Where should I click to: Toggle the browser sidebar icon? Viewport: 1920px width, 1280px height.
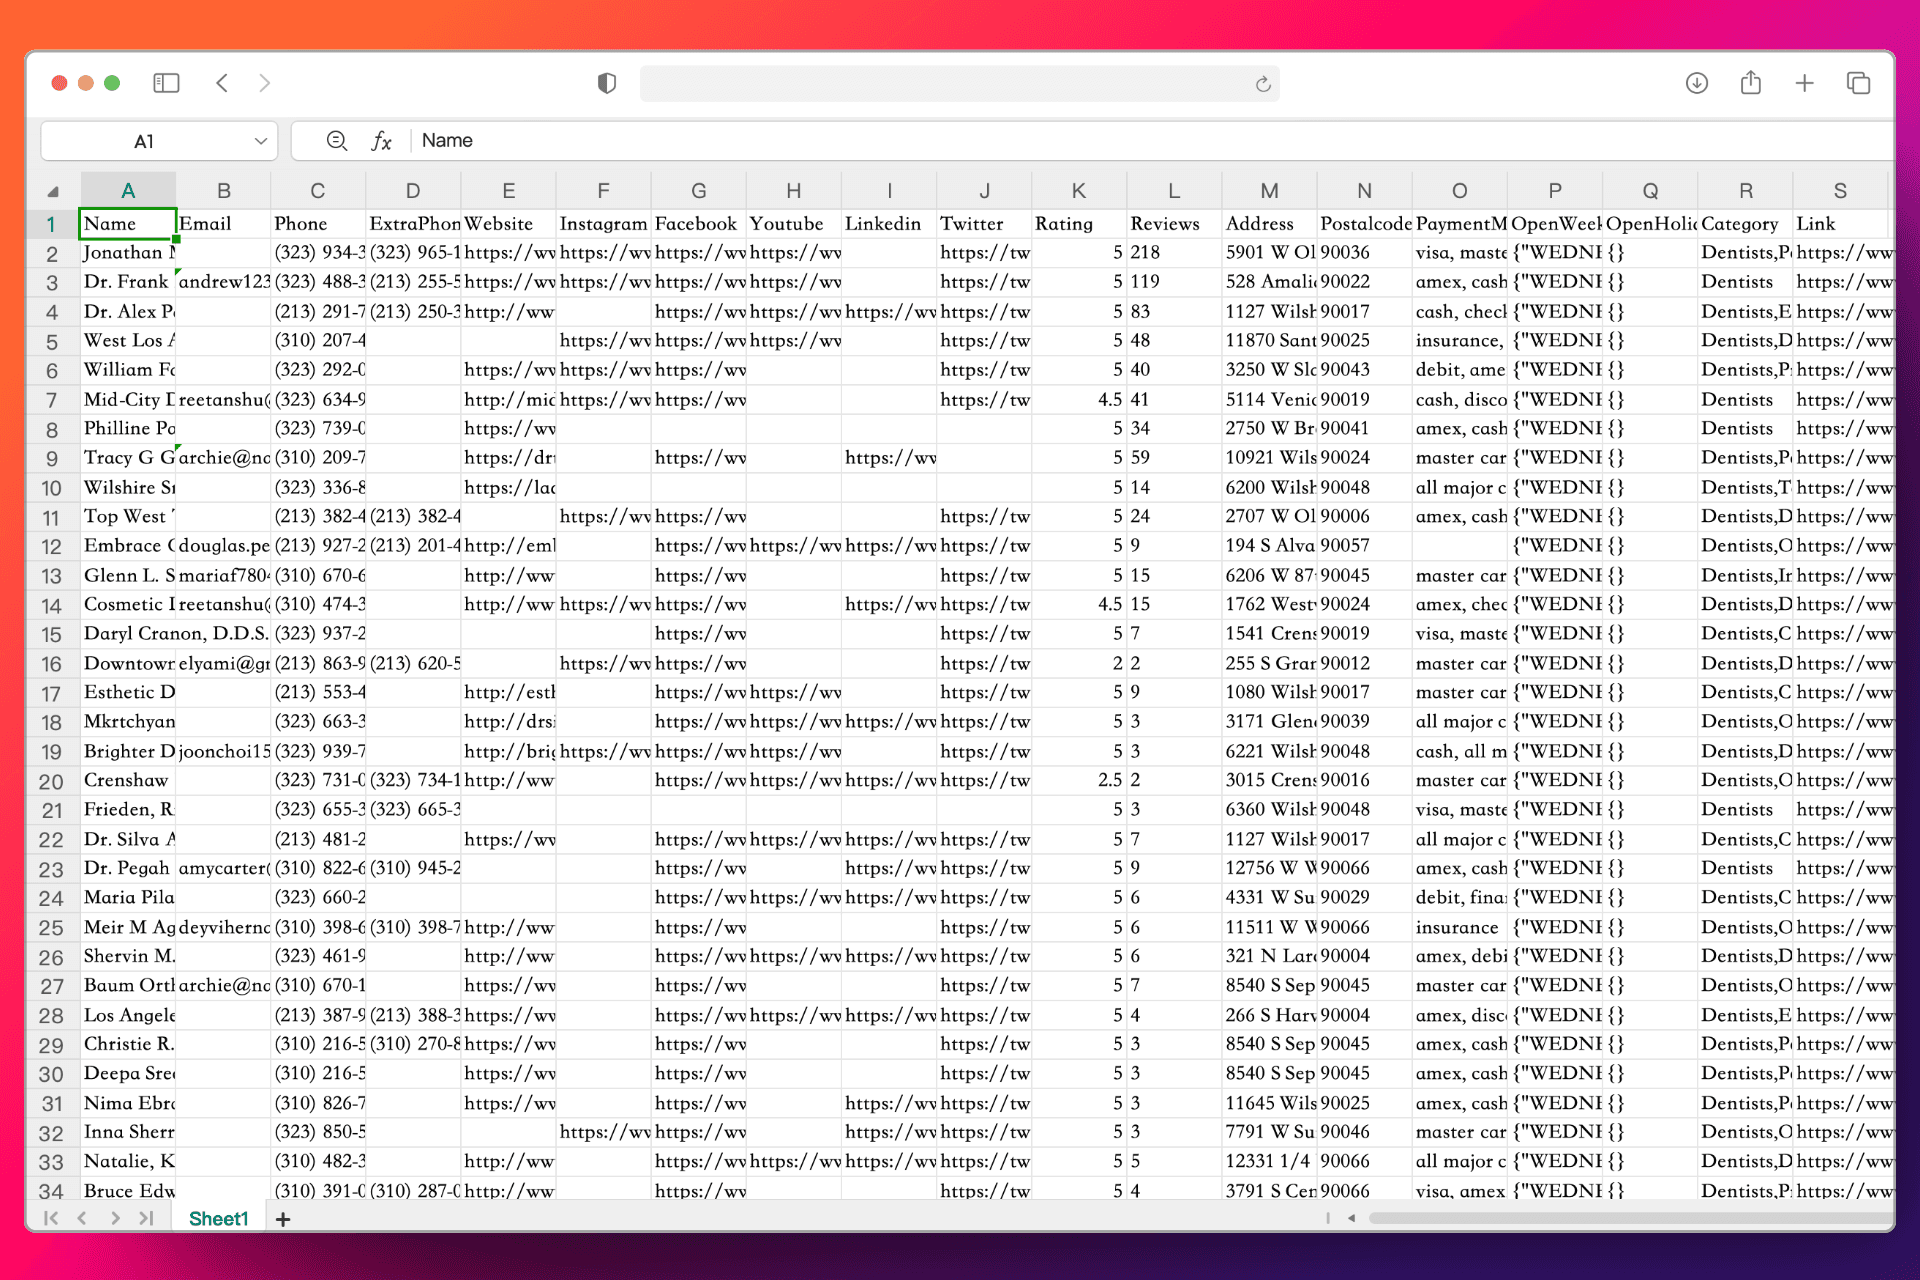166,83
